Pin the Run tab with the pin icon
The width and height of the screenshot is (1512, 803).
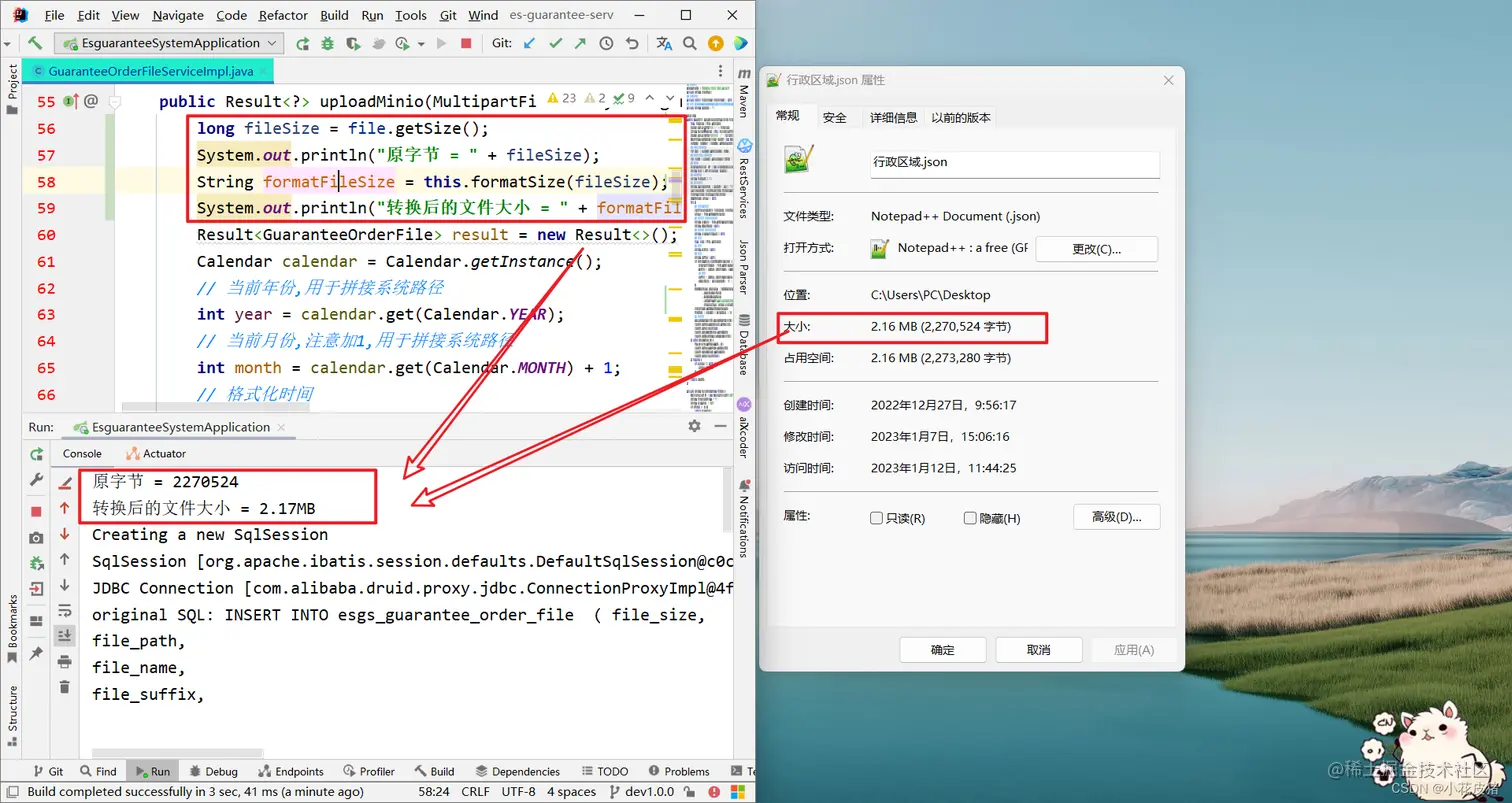coord(37,653)
